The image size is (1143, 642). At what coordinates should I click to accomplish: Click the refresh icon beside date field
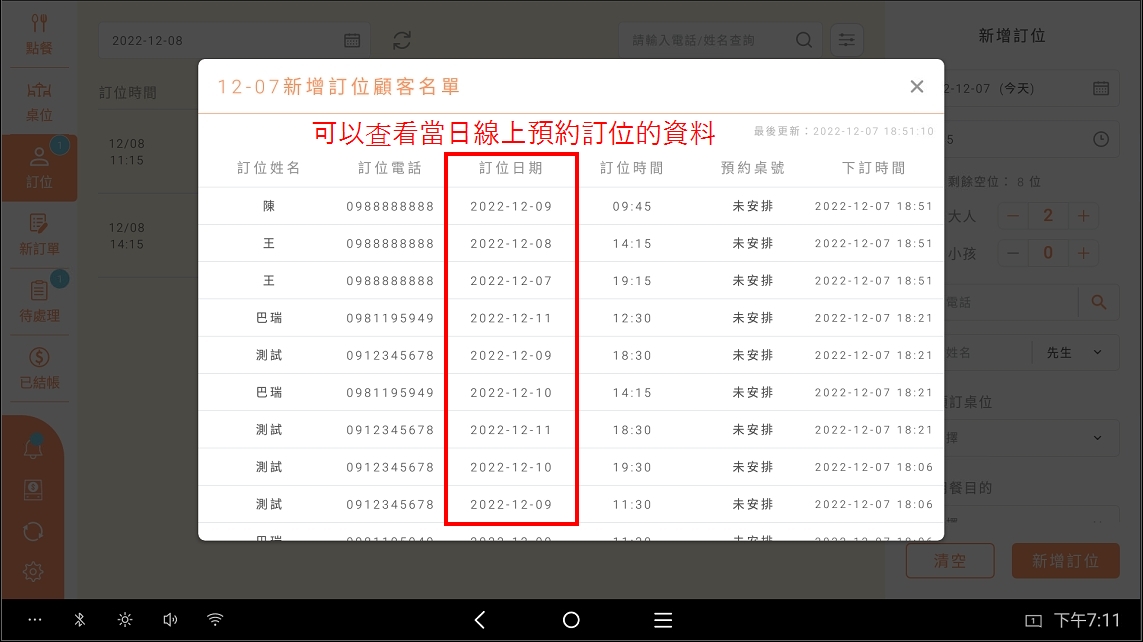click(x=402, y=40)
